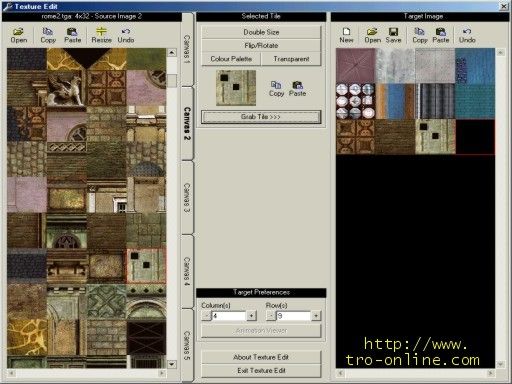
Task: Select the griffin statue tile in source
Action: tap(67, 88)
